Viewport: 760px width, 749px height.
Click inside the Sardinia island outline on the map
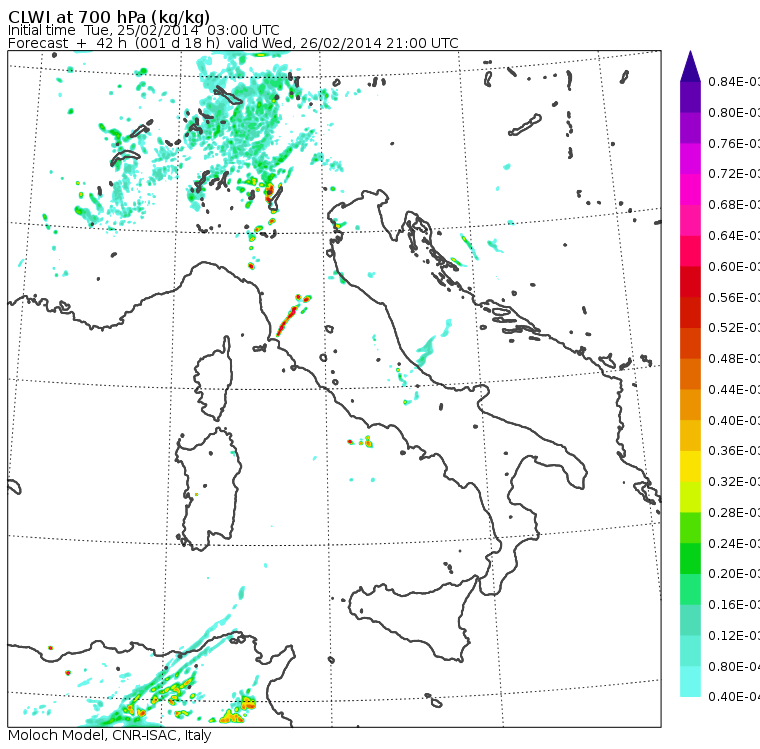tap(209, 490)
